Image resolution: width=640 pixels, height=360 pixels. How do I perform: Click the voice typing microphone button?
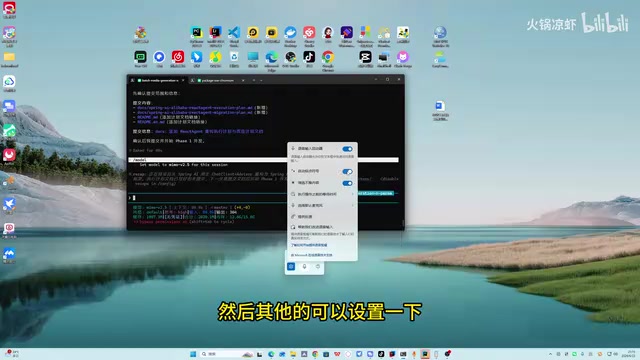[x=304, y=267]
